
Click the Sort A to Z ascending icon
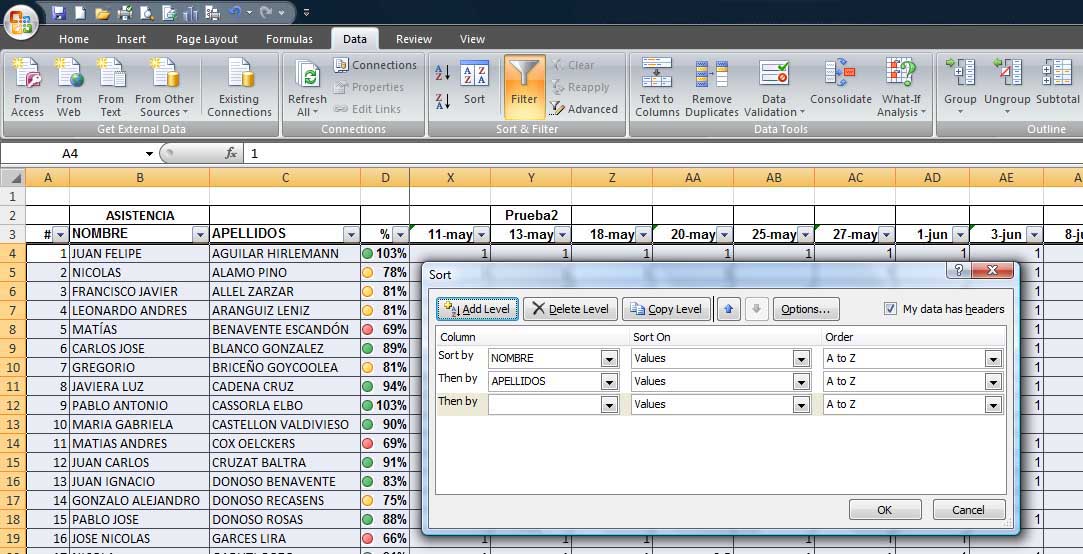point(442,73)
